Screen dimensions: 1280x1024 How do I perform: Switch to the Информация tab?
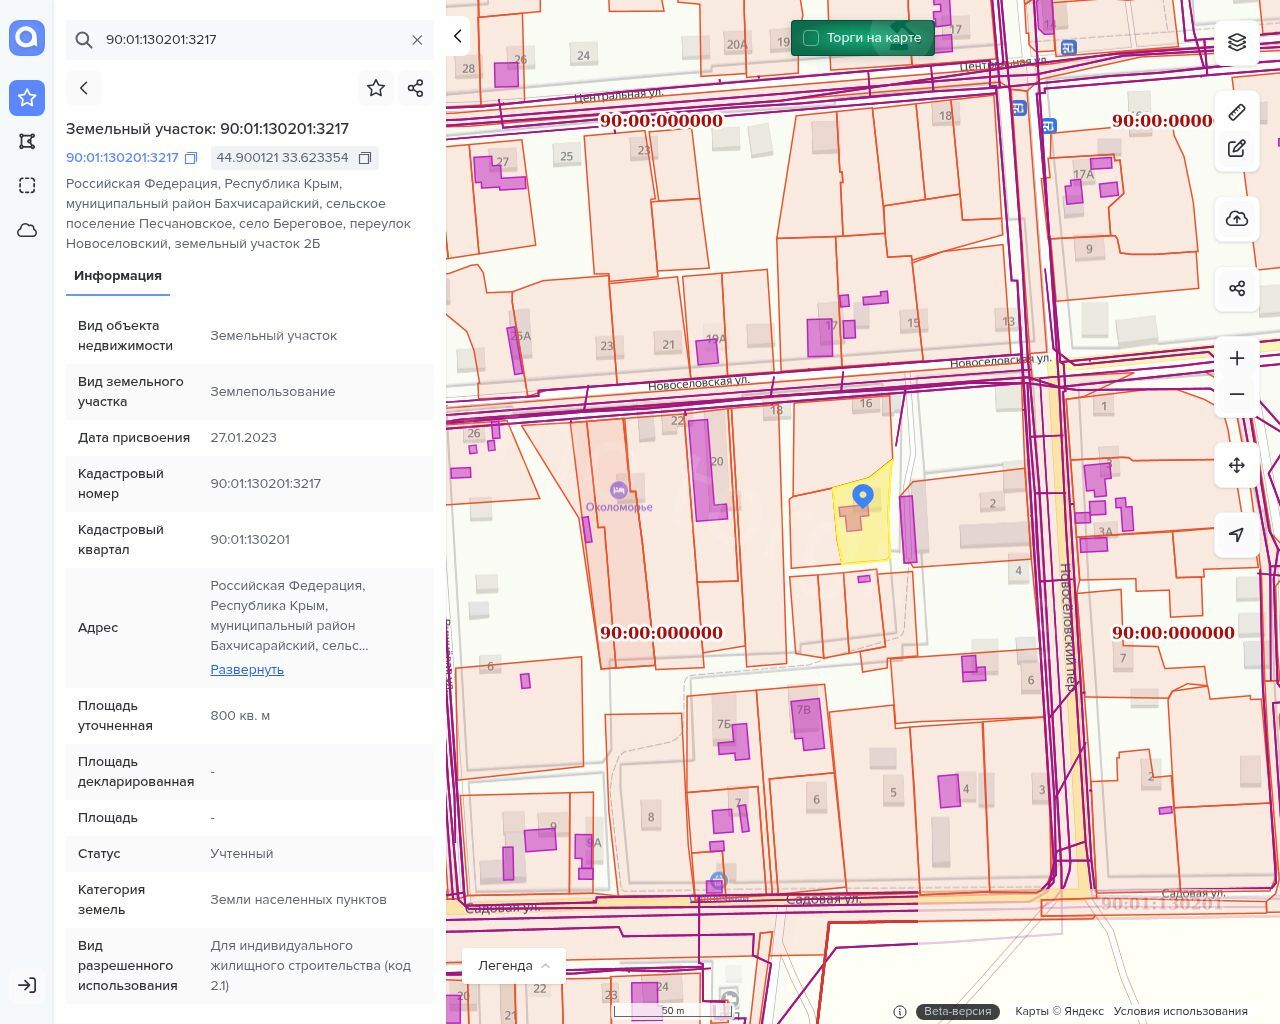pos(118,276)
